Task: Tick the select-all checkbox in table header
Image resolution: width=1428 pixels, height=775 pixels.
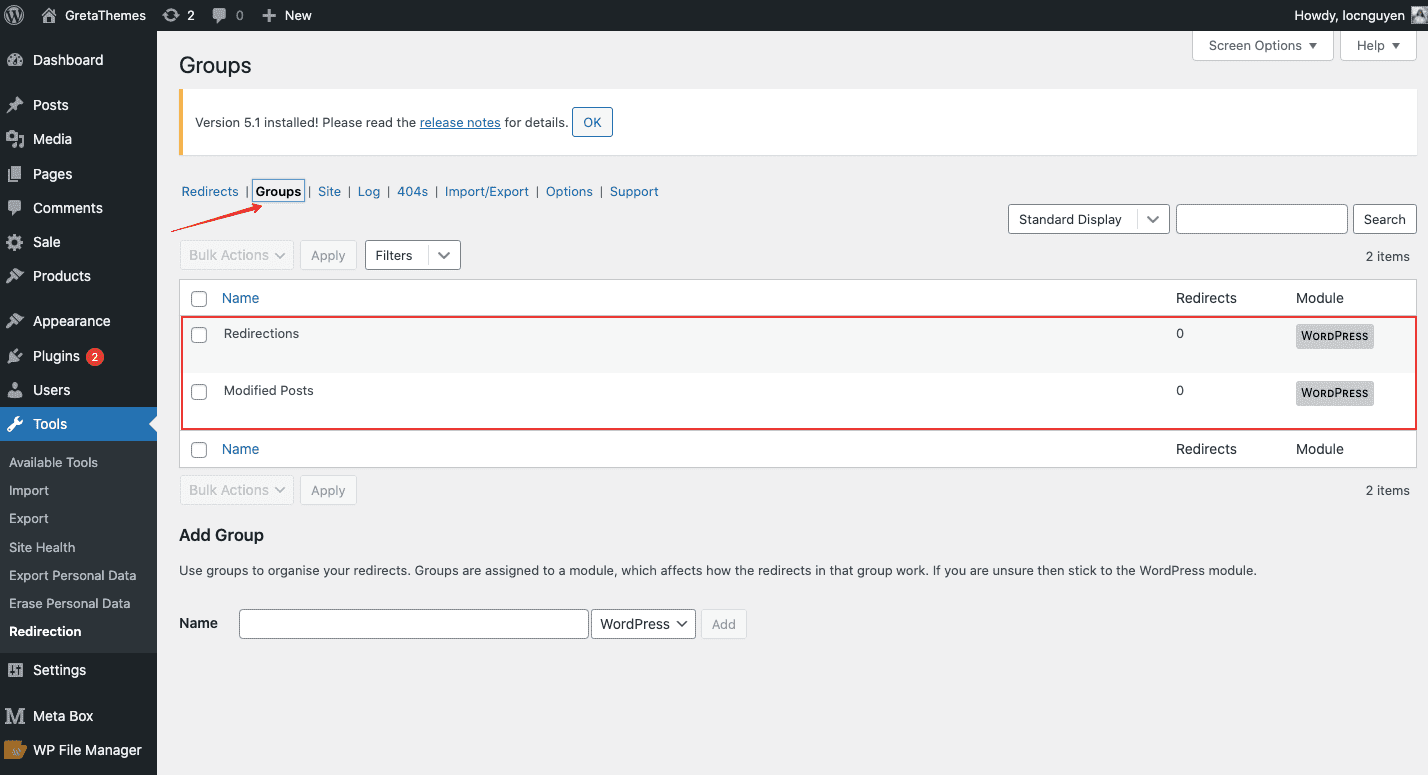Action: (x=199, y=299)
